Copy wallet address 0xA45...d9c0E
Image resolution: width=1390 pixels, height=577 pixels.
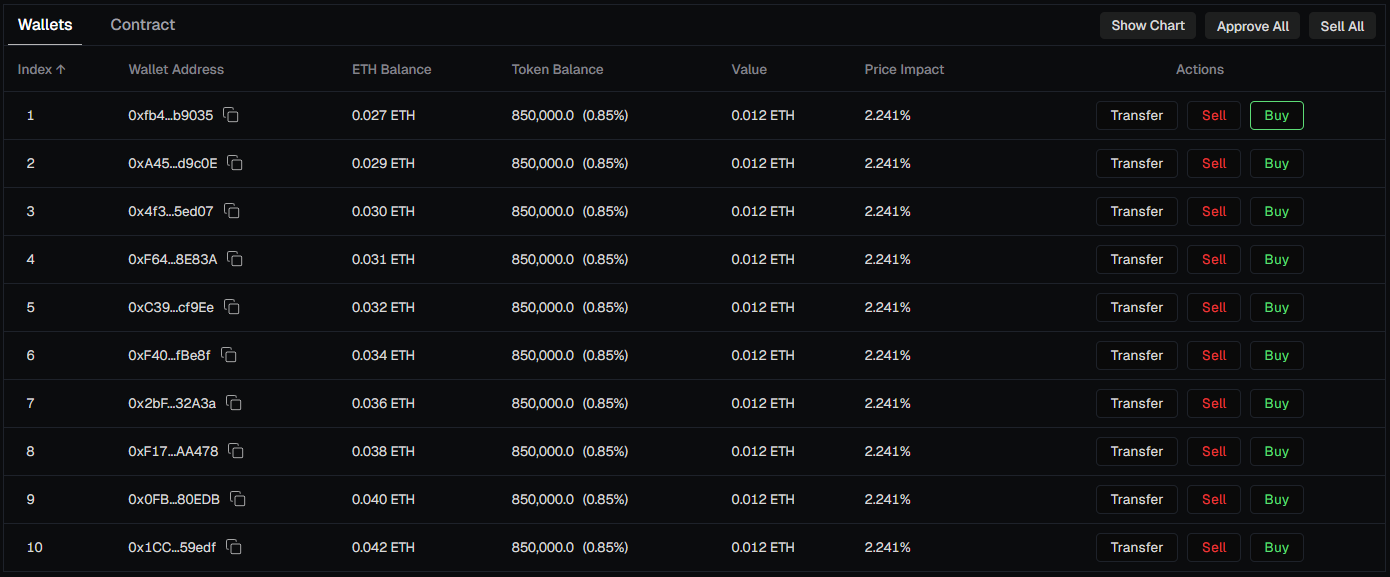point(236,163)
